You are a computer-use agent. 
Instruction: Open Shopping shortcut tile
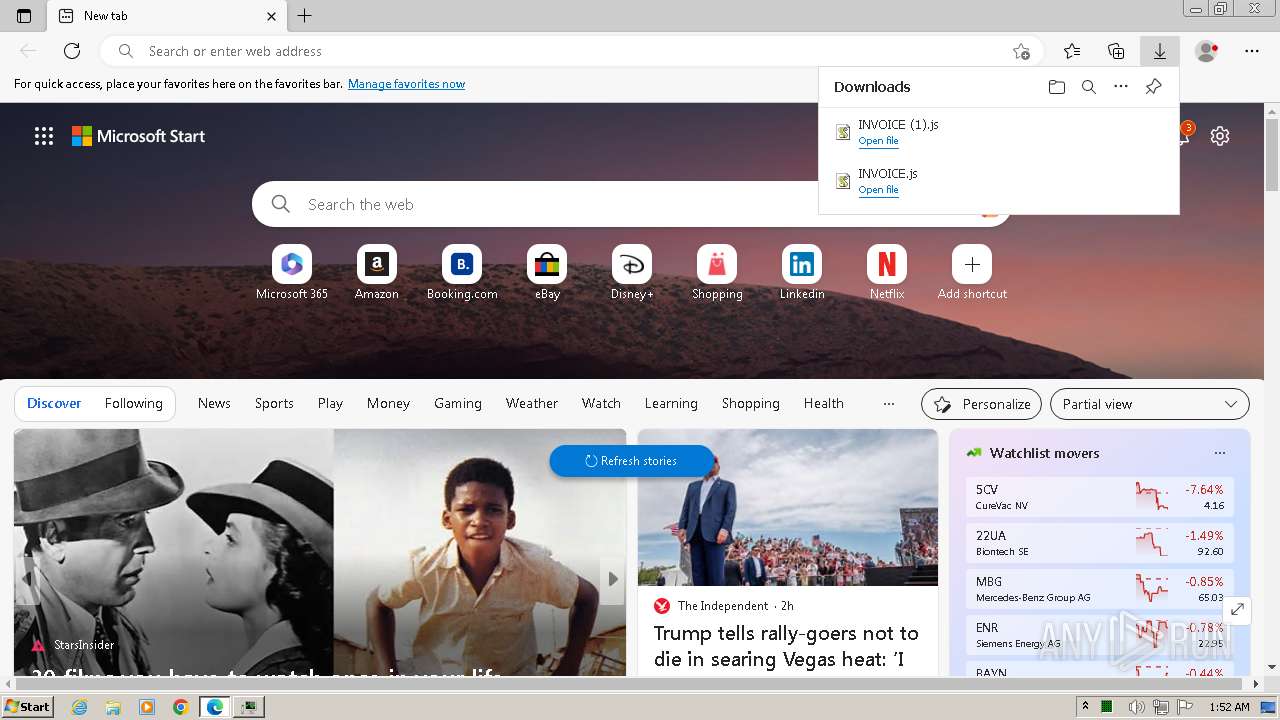[717, 272]
